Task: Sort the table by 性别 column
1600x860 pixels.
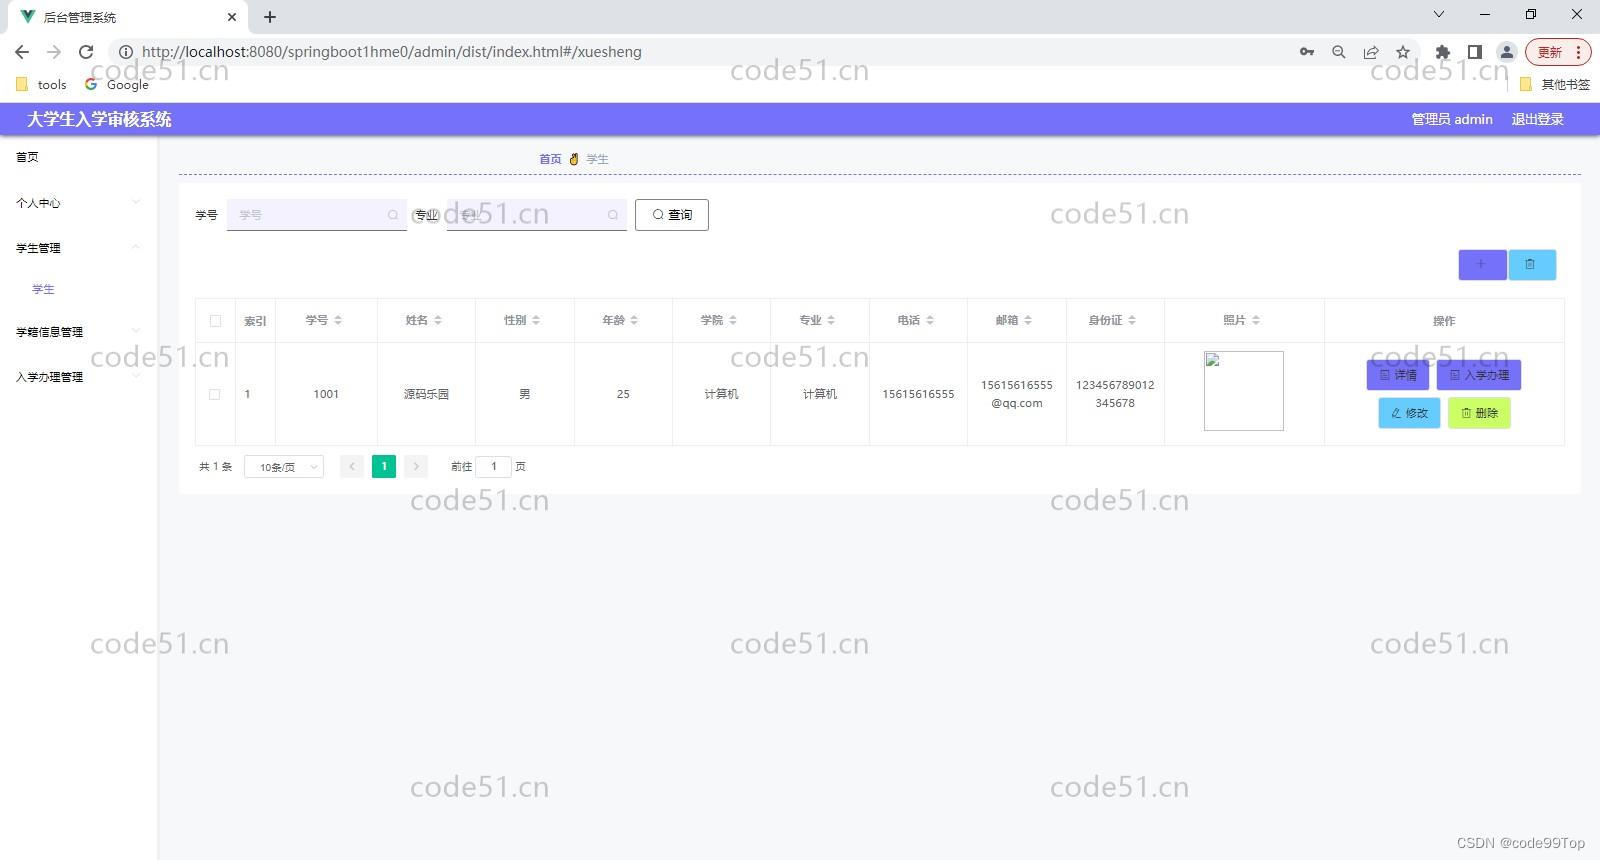Action: (536, 320)
